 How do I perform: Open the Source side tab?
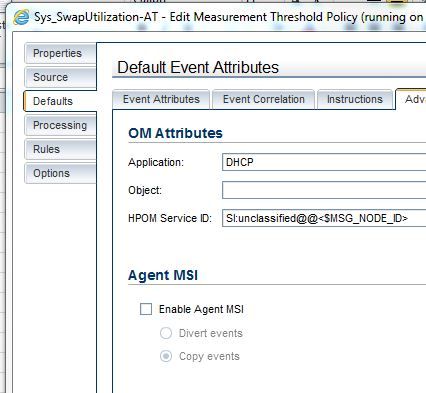click(60, 77)
